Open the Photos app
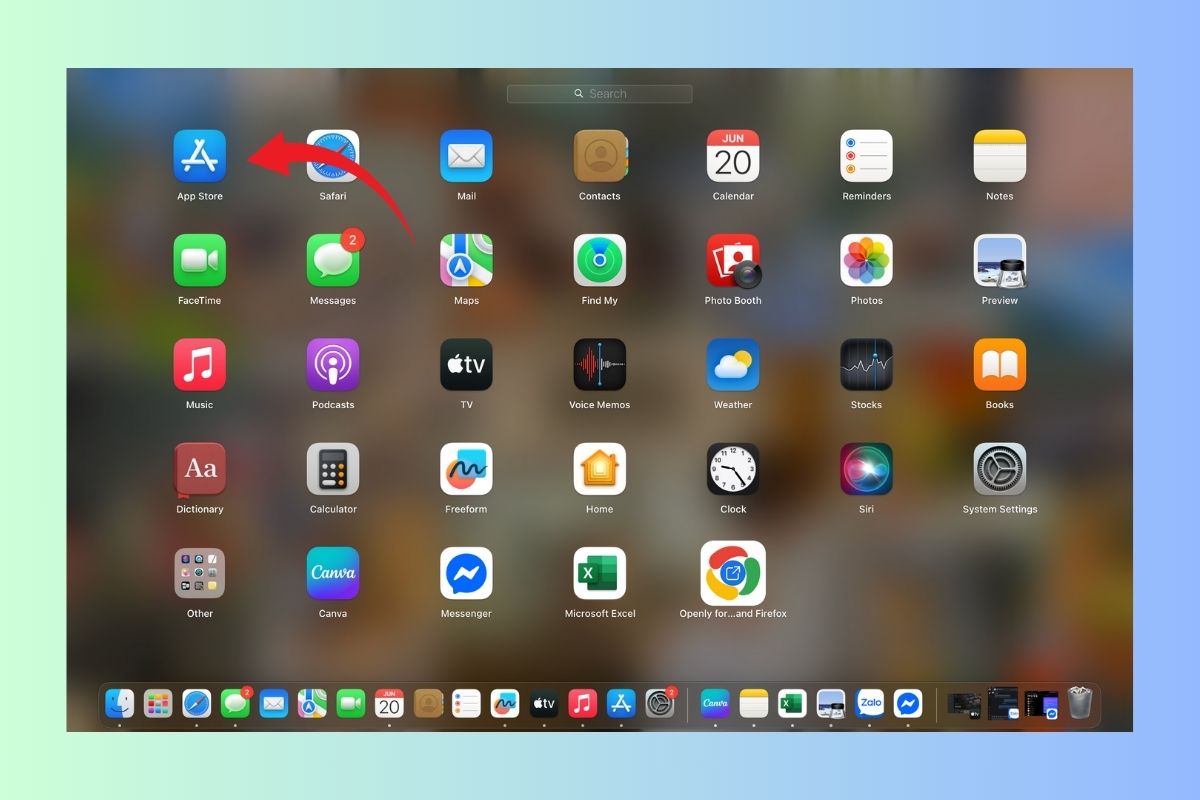 pyautogui.click(x=866, y=260)
